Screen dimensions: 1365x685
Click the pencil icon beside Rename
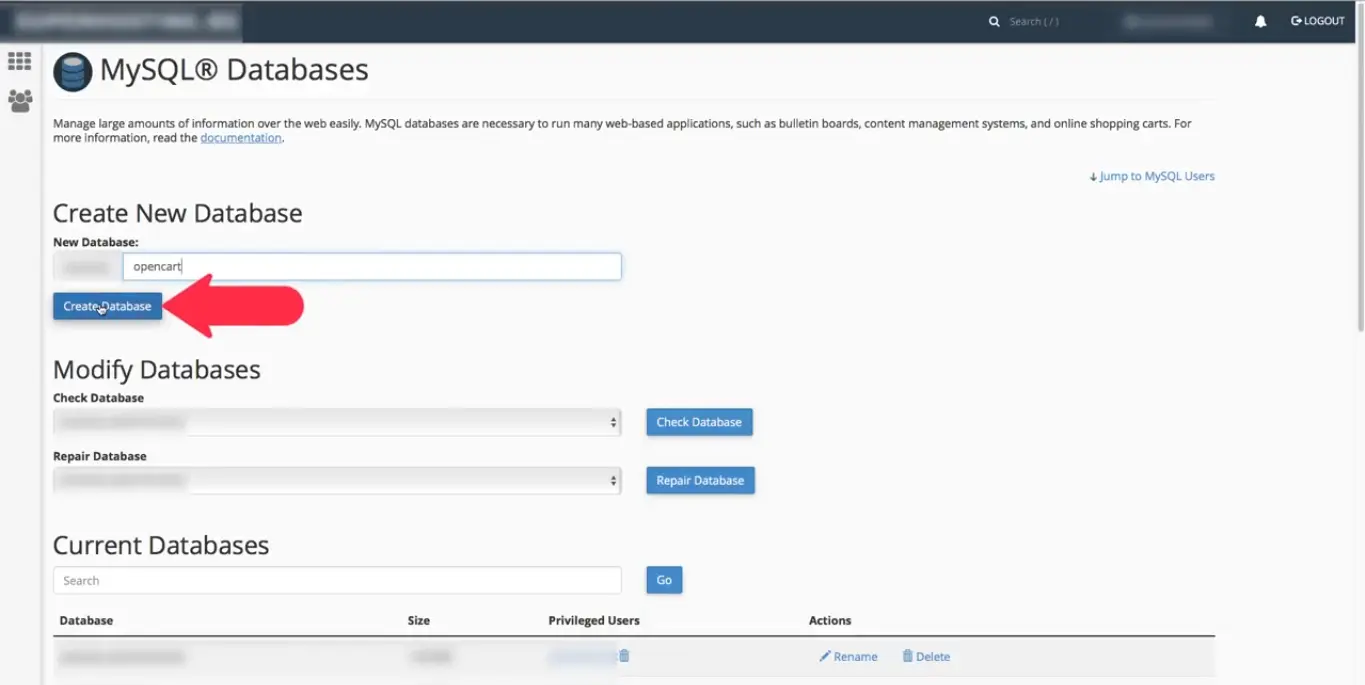click(824, 656)
